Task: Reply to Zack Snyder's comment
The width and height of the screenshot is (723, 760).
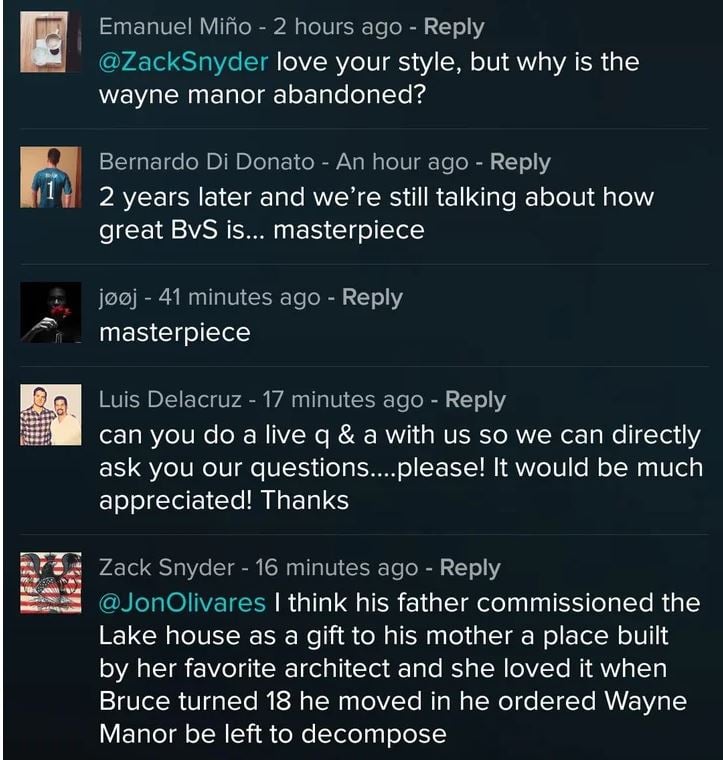Action: tap(470, 567)
